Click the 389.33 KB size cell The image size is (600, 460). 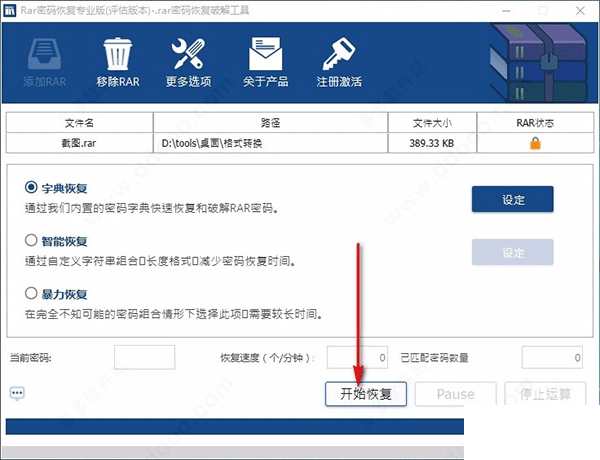pyautogui.click(x=432, y=143)
